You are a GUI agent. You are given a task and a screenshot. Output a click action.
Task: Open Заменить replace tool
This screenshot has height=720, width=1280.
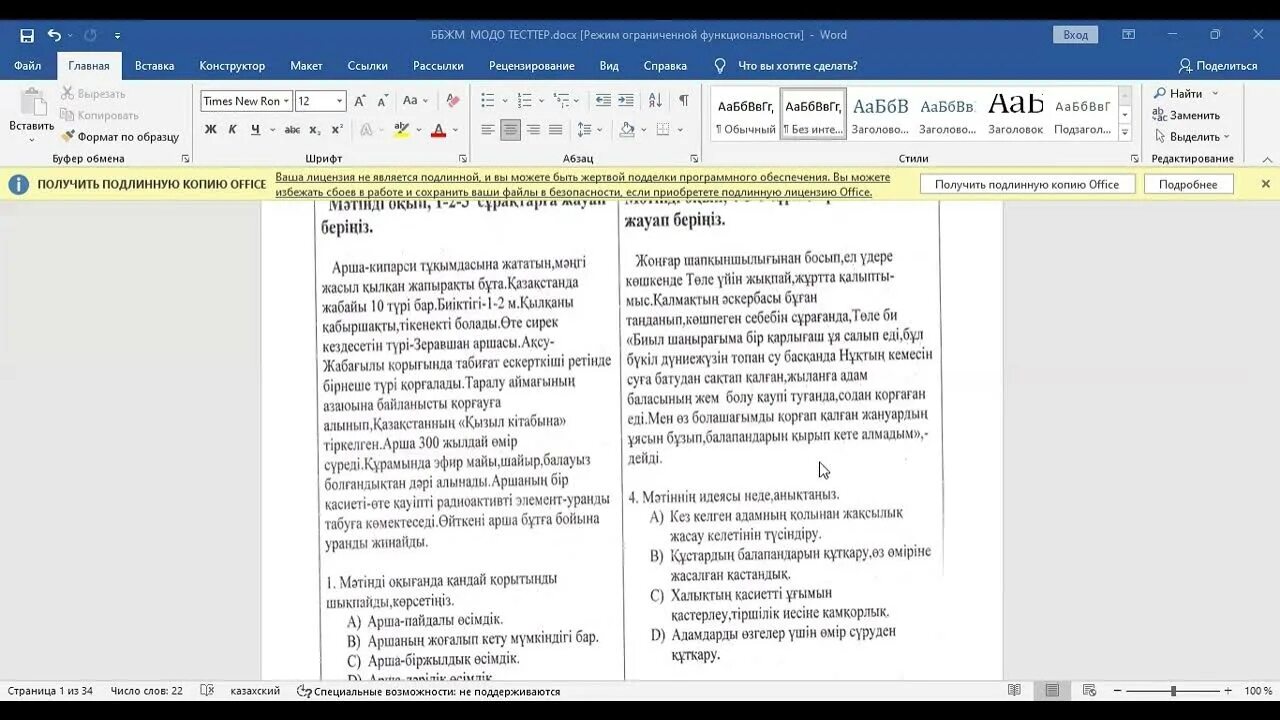(1186, 115)
